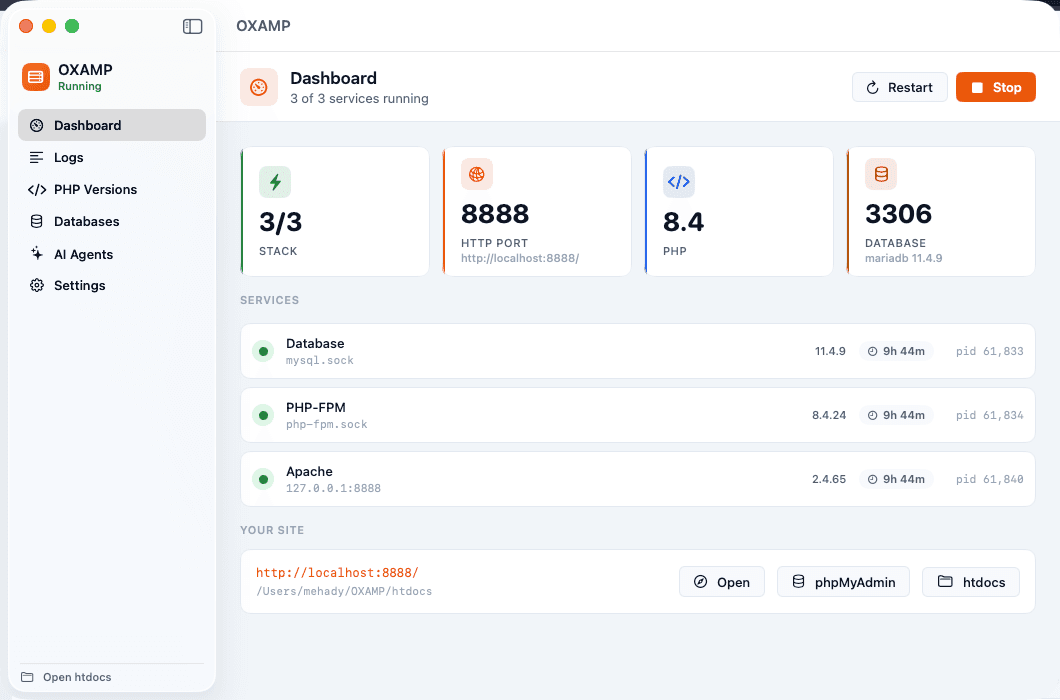Viewport: 1060px width, 700px height.
Task: Click the Settings gear icon
Action: (37, 285)
